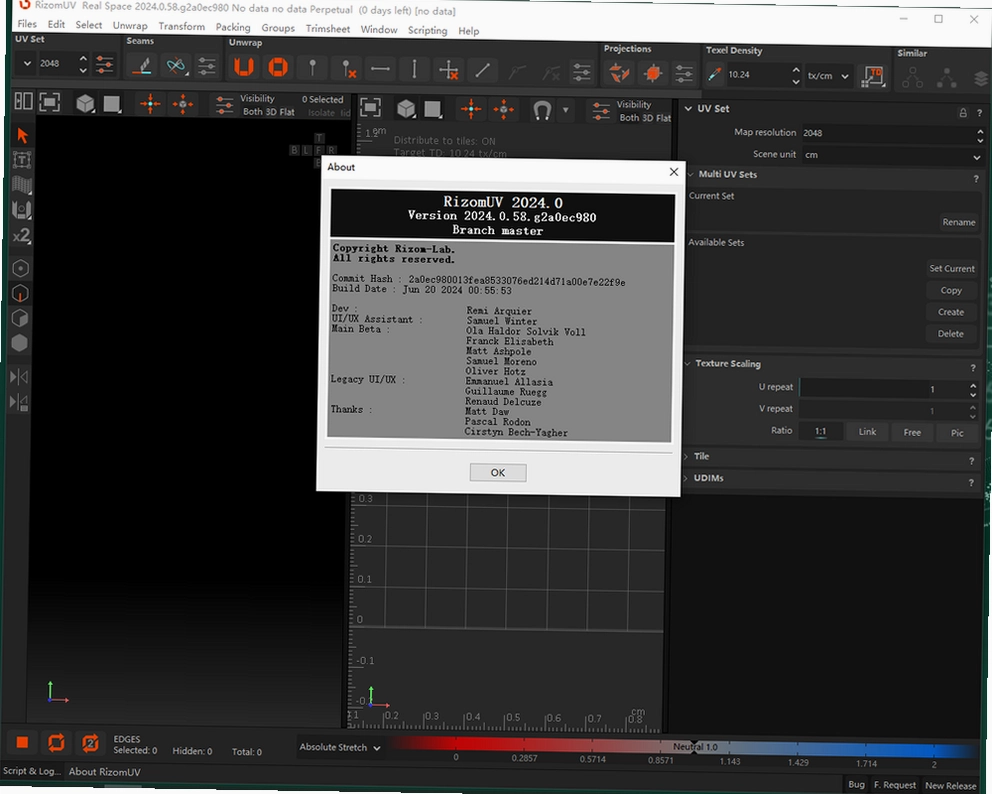Click the Create button
The height and width of the screenshot is (794, 992).
(951, 312)
